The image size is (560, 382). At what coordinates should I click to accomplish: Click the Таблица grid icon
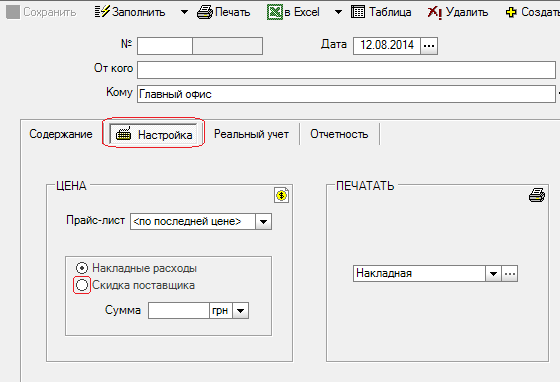358,12
